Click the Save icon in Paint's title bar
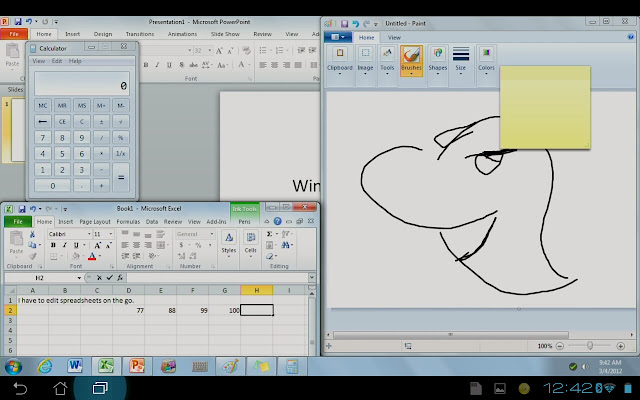640x400 pixels. tap(344, 24)
